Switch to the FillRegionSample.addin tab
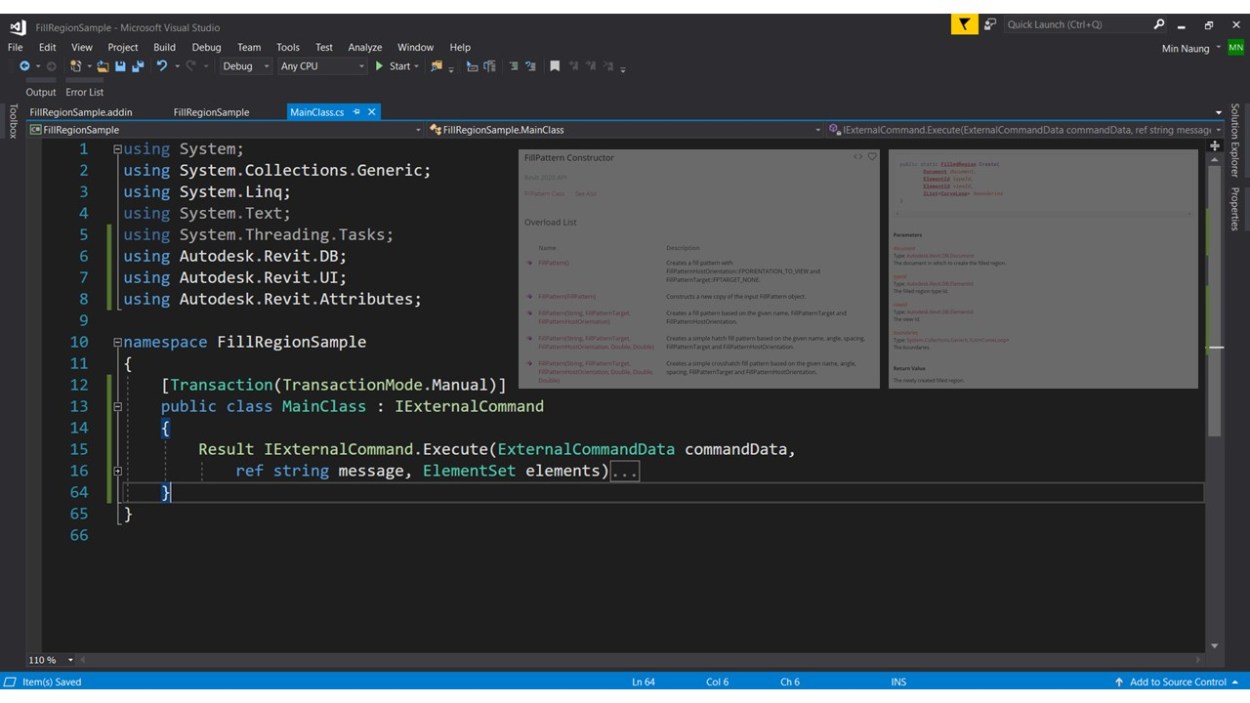This screenshot has width=1250, height=703. point(81,112)
